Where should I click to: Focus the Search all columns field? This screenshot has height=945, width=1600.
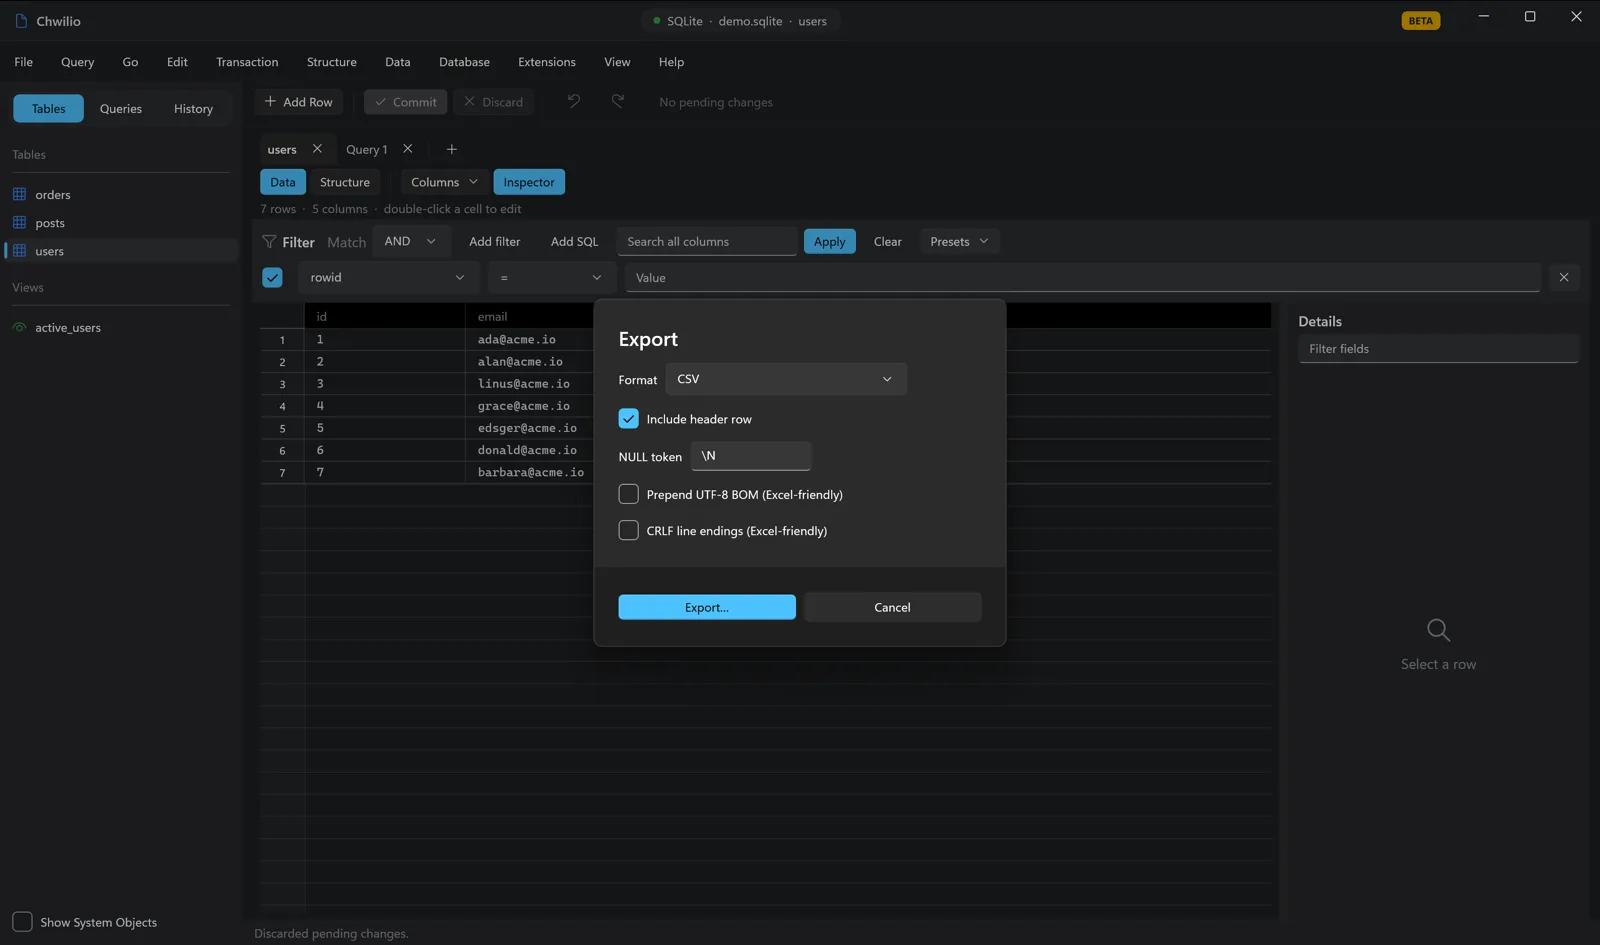[707, 241]
